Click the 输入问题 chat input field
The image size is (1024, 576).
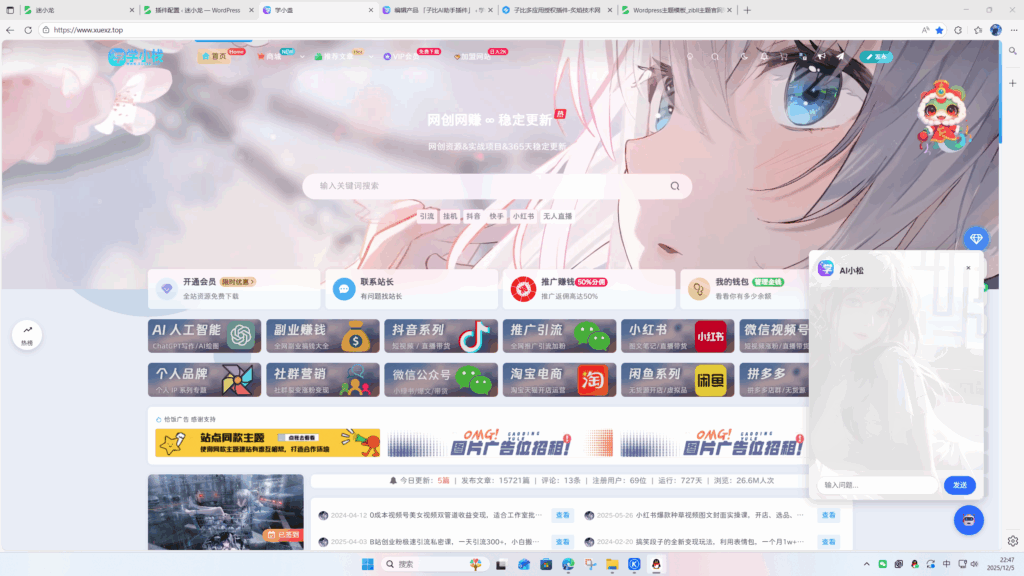[877, 485]
